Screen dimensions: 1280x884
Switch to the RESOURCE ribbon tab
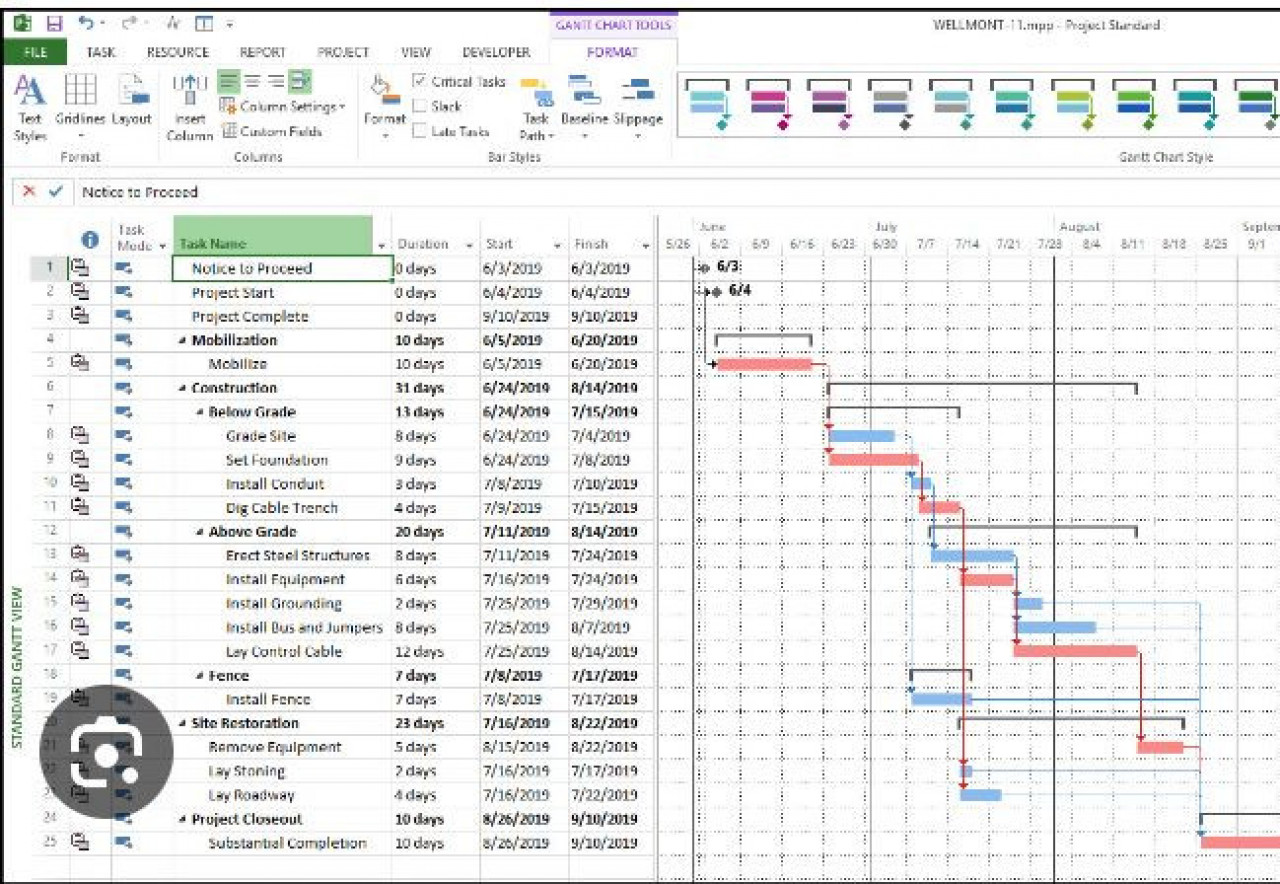178,52
